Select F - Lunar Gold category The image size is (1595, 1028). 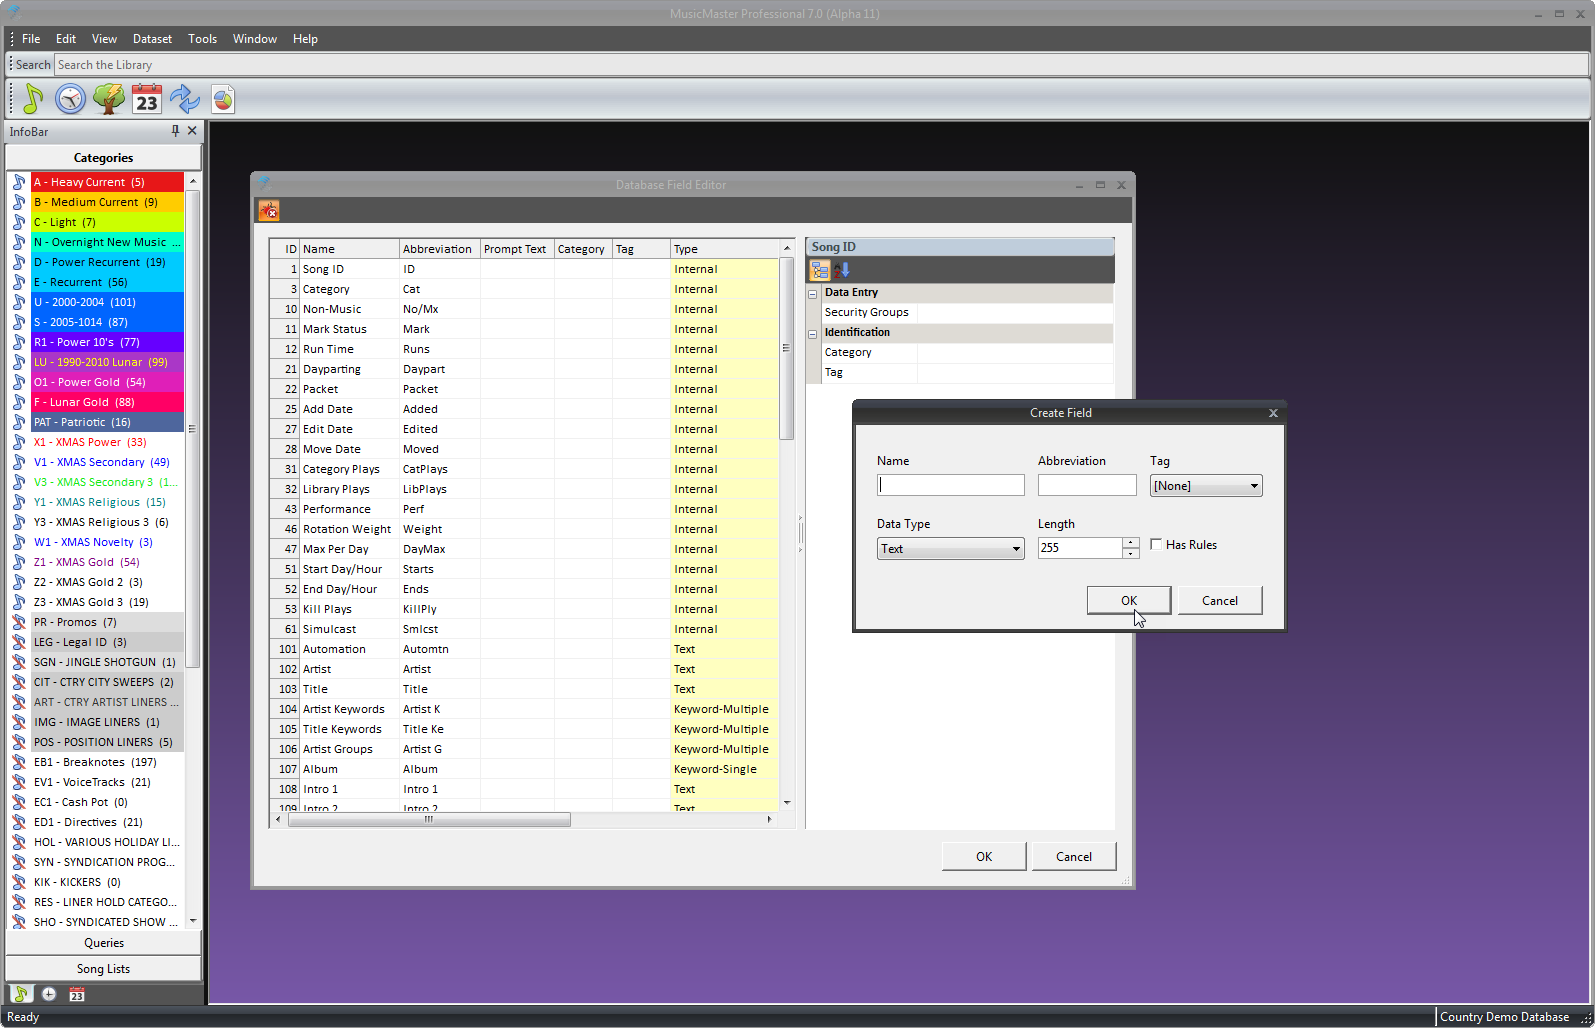[107, 402]
